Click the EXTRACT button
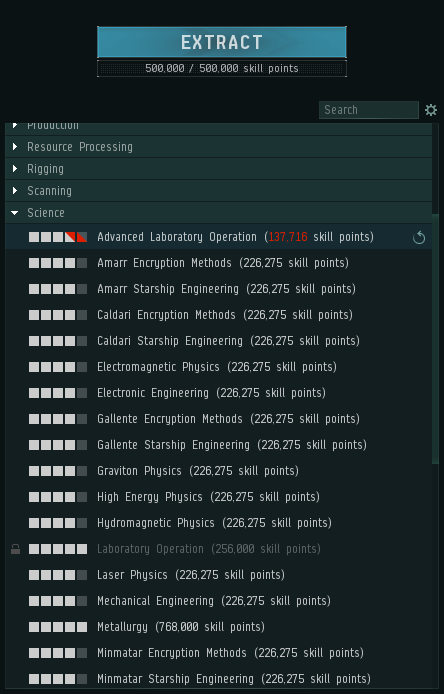The width and height of the screenshot is (444, 694). pyautogui.click(x=222, y=42)
